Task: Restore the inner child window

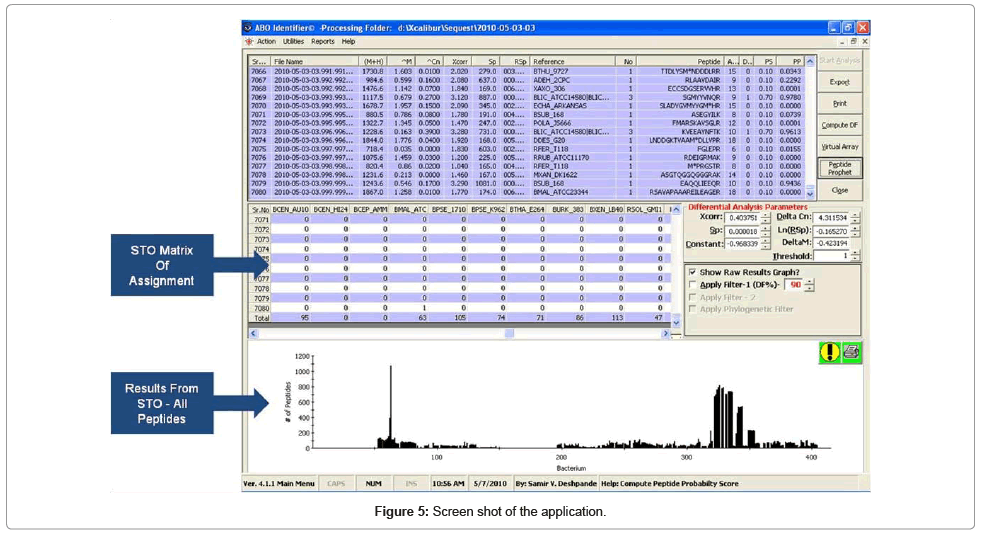Action: click(853, 41)
